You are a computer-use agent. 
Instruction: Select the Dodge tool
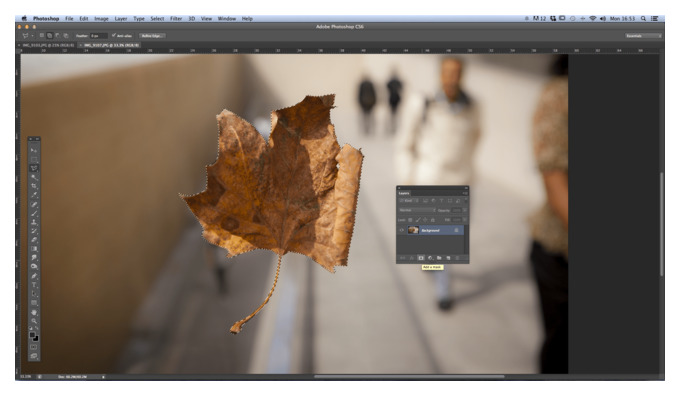click(x=34, y=266)
